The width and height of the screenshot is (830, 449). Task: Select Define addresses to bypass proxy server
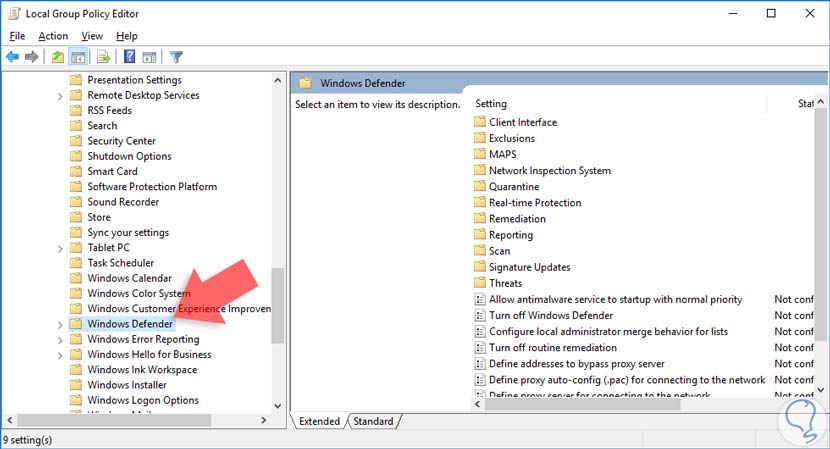coord(576,364)
